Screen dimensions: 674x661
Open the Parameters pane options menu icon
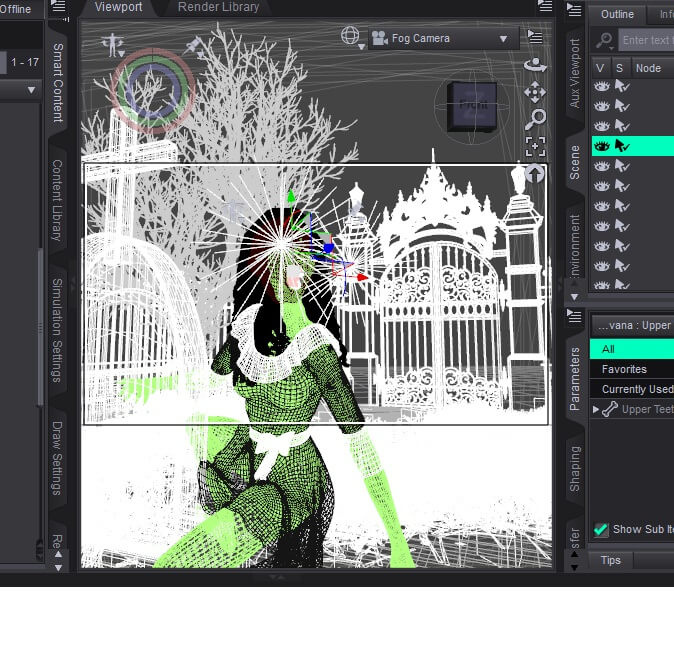(574, 316)
